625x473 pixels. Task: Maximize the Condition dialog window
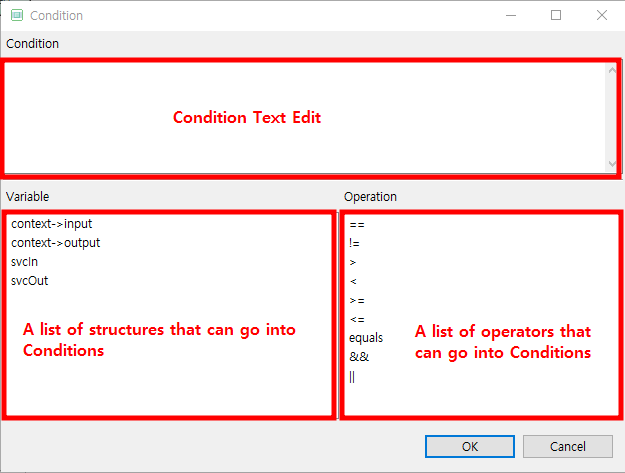(x=556, y=15)
